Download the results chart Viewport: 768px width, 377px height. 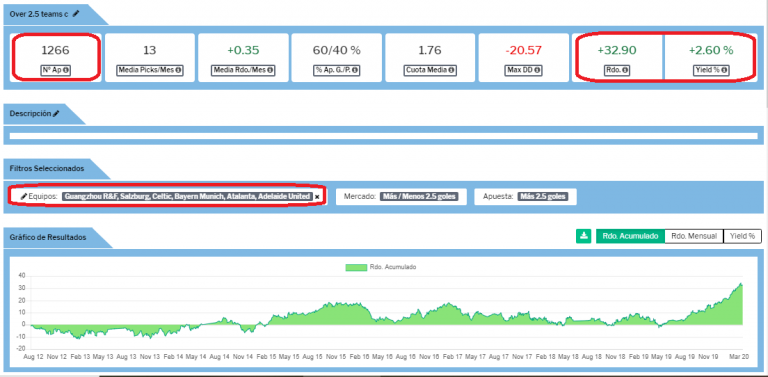(x=583, y=236)
